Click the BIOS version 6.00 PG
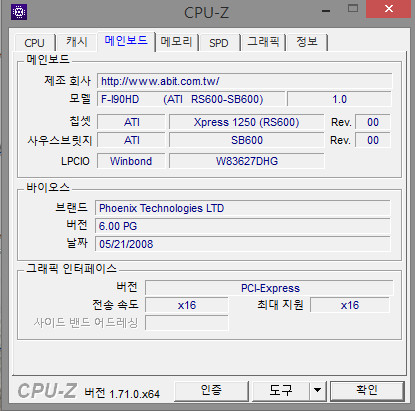415x411 pixels. 243,226
